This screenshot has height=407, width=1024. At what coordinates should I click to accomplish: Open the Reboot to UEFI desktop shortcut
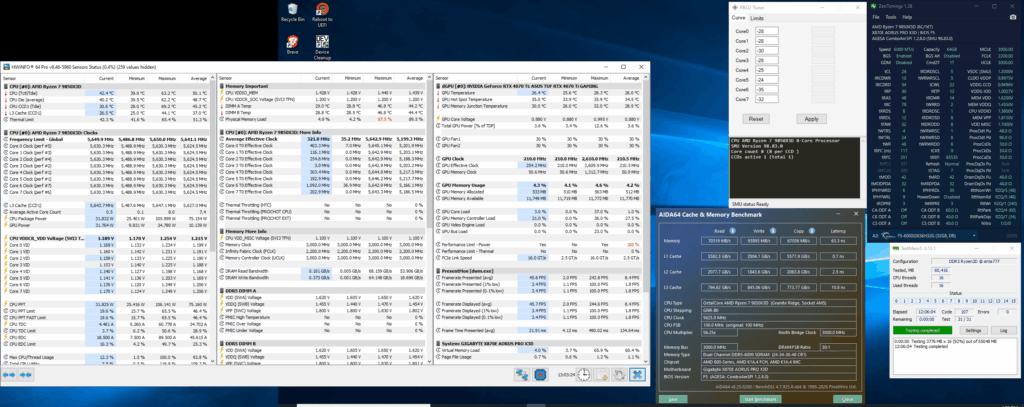click(x=322, y=12)
